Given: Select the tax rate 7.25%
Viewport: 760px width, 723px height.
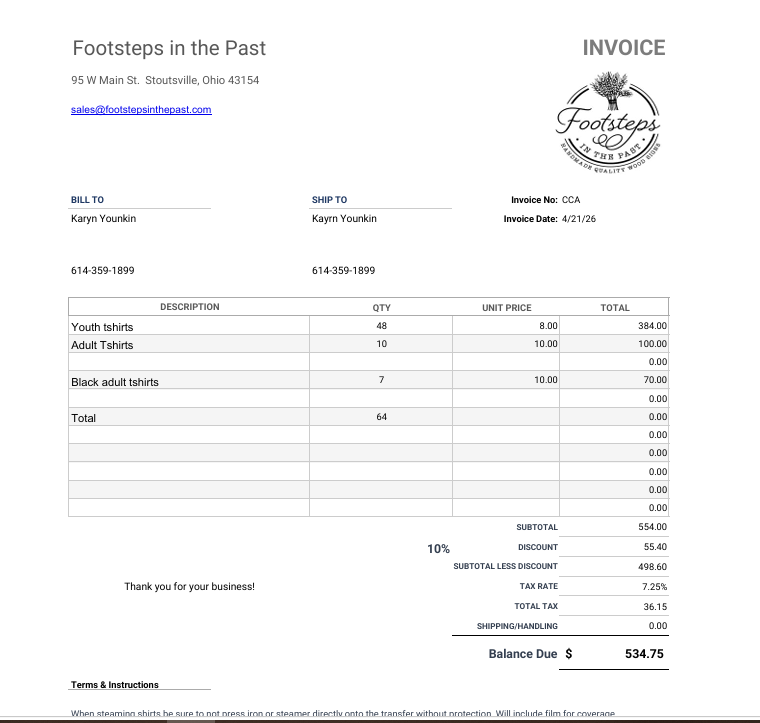Looking at the screenshot, I should point(654,586).
